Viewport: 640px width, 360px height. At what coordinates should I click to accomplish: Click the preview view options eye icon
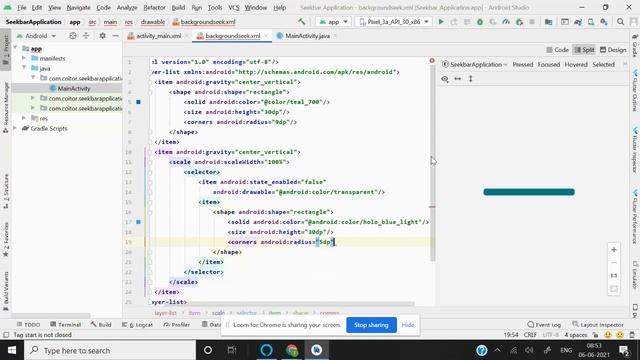click(445, 79)
